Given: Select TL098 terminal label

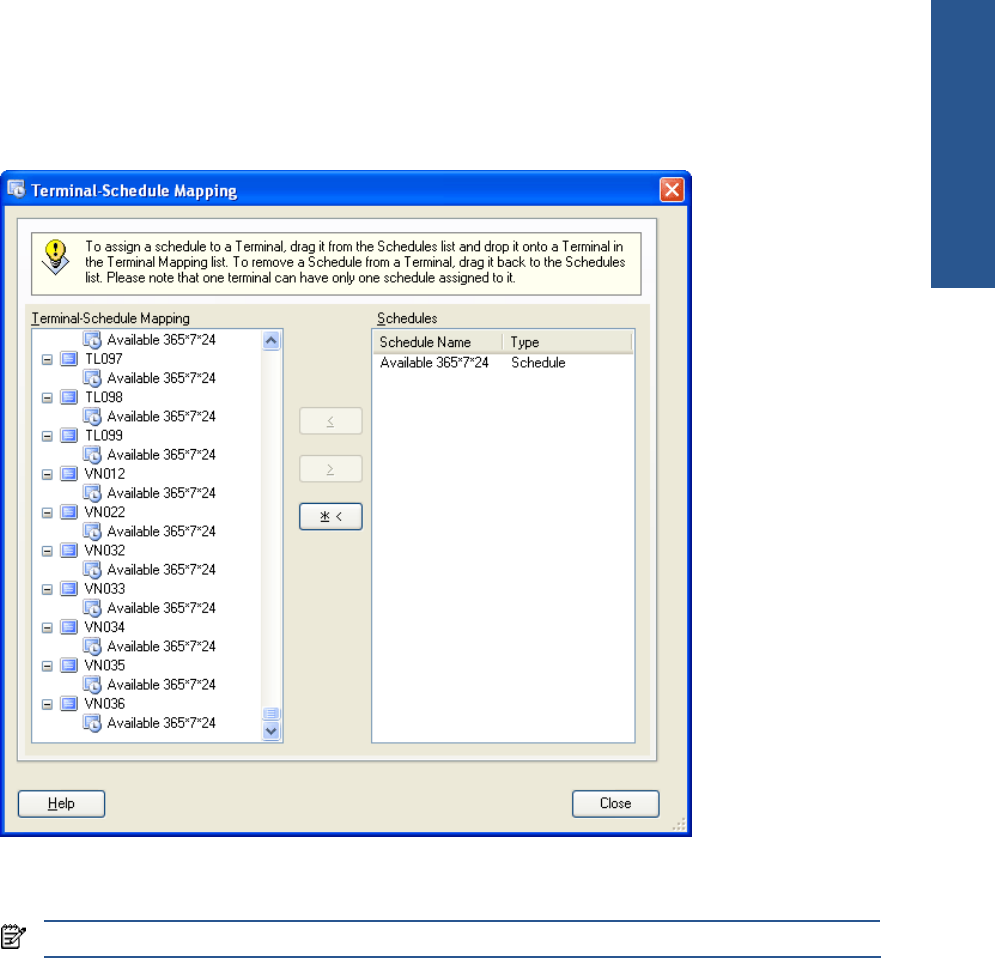Looking at the screenshot, I should pyautogui.click(x=104, y=397).
